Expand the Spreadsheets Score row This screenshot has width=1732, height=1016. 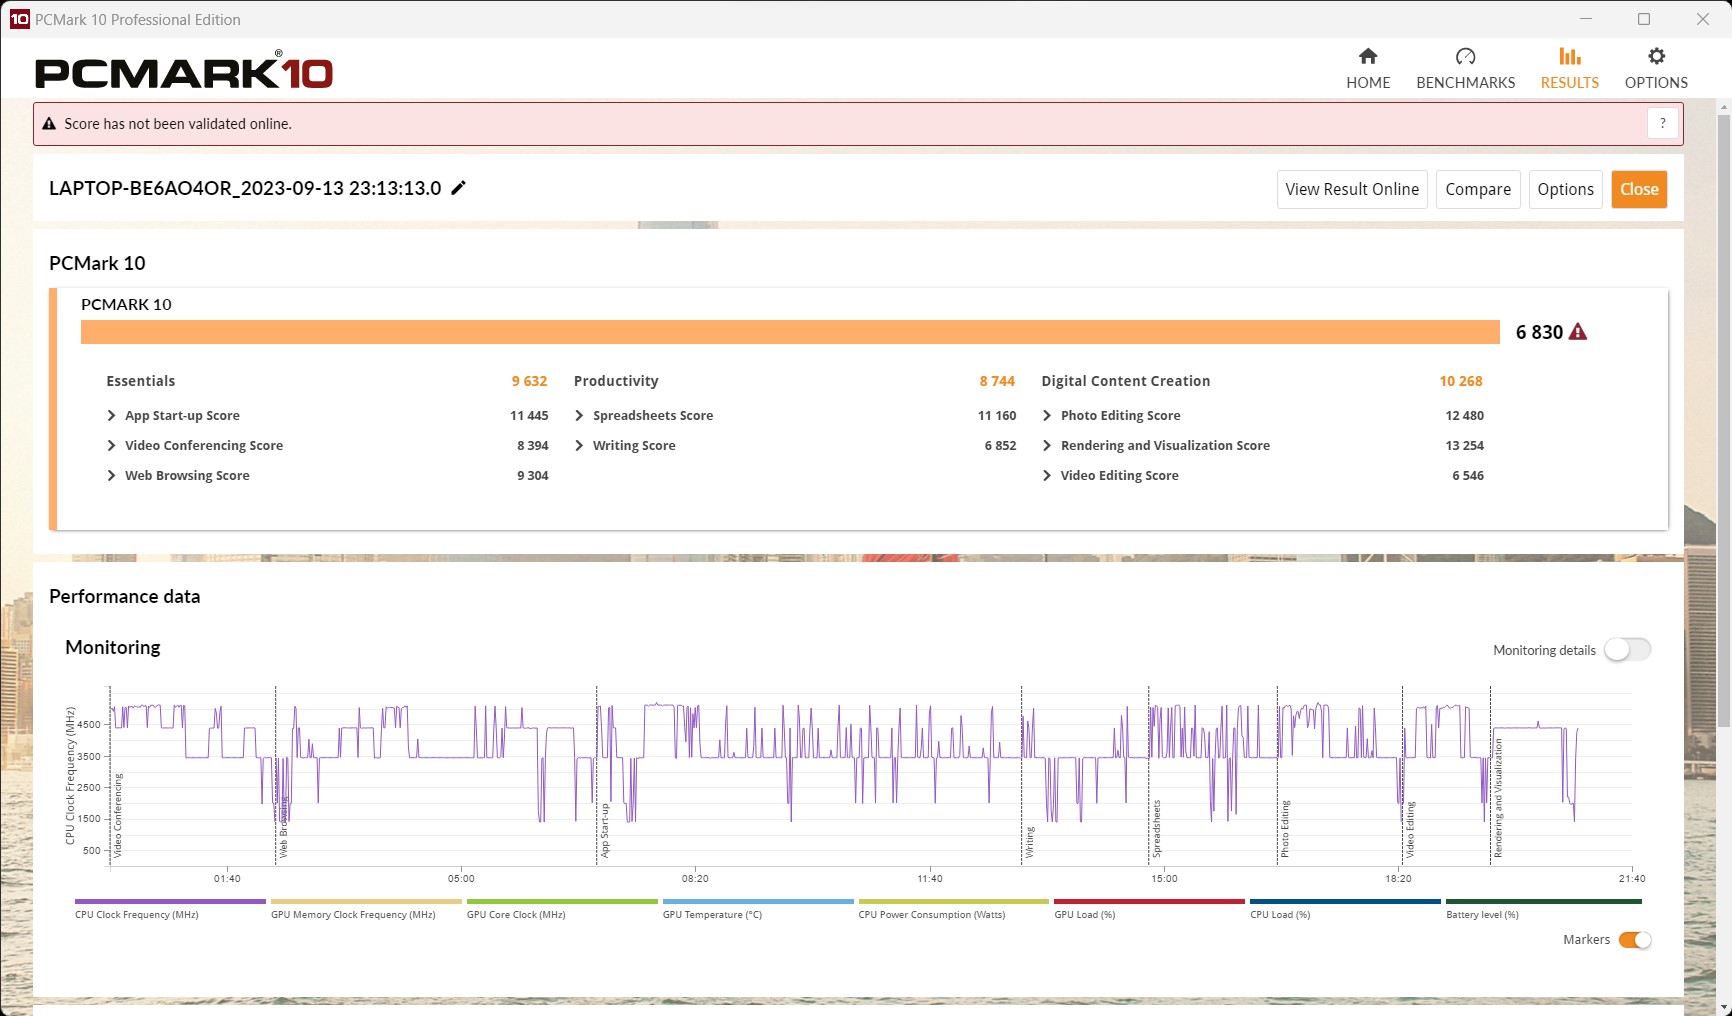tap(579, 416)
